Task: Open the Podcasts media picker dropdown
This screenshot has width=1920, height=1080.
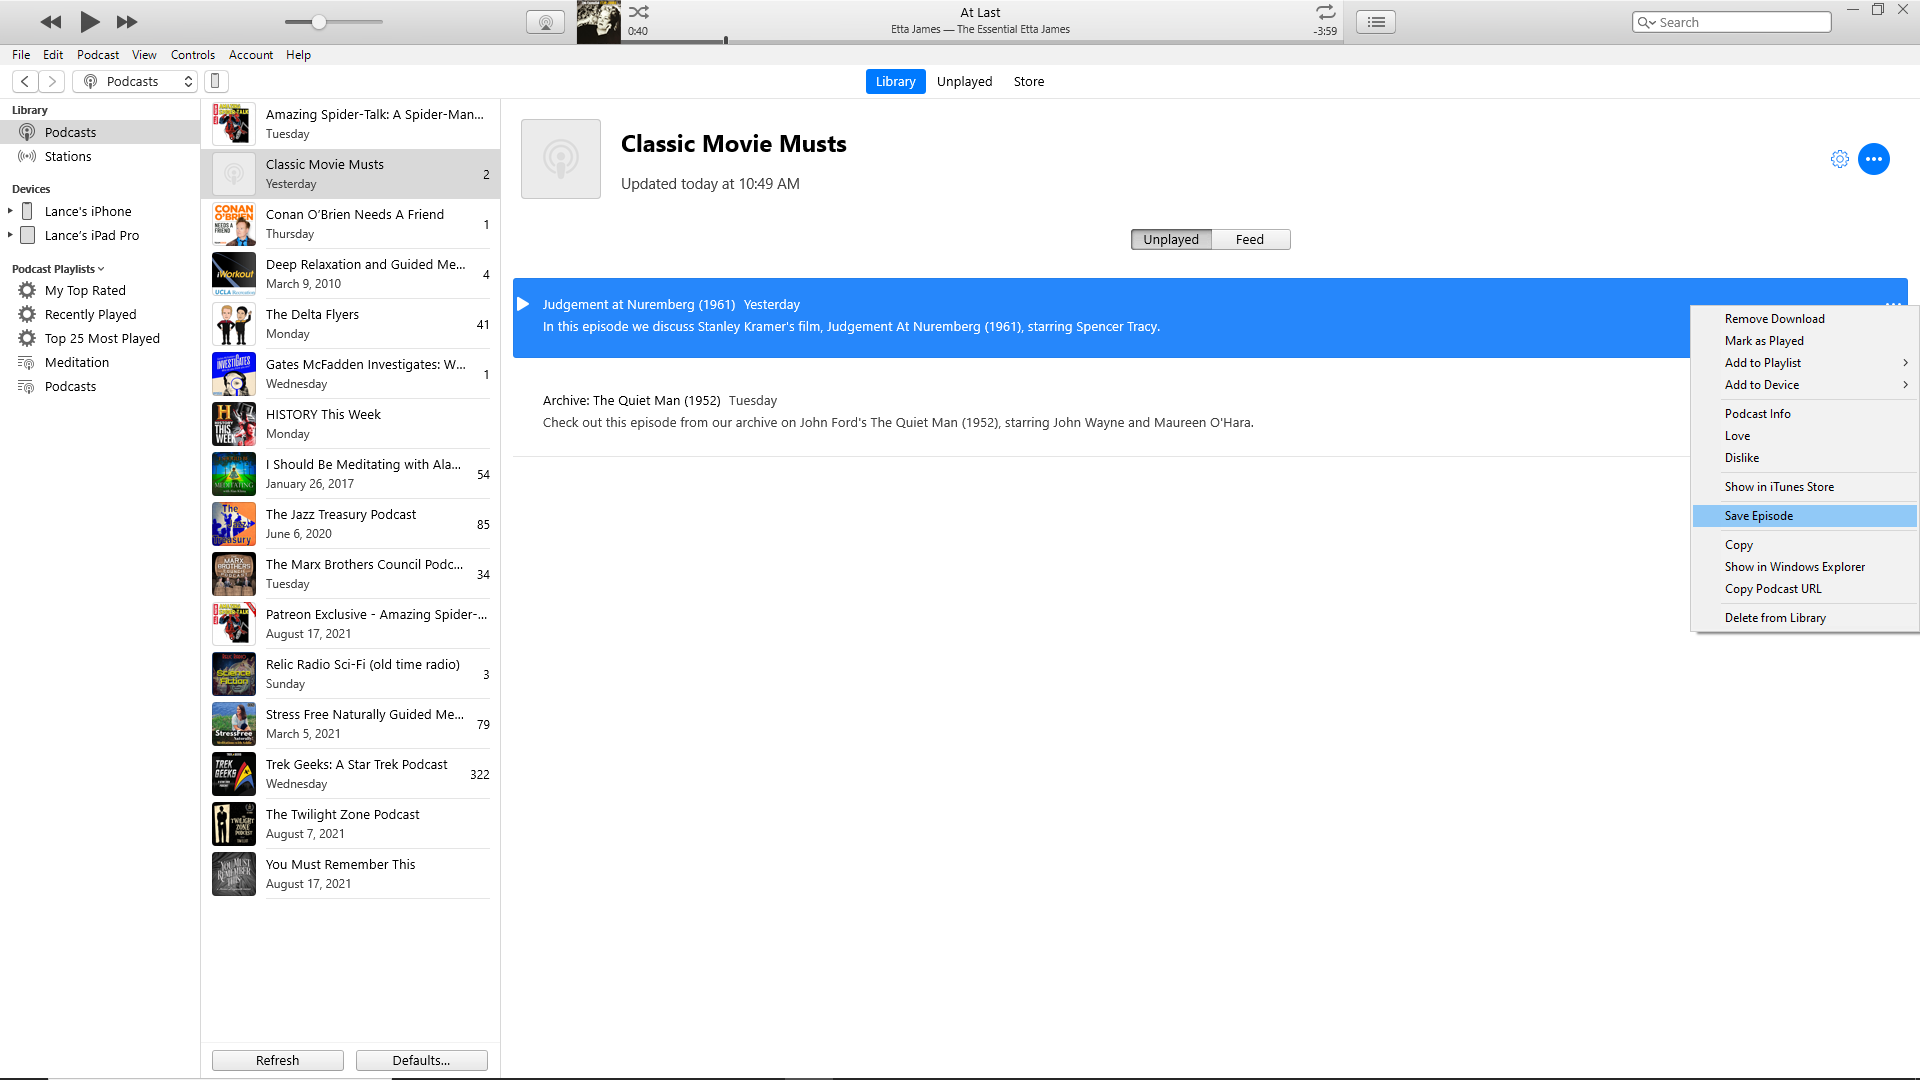Action: (x=135, y=82)
